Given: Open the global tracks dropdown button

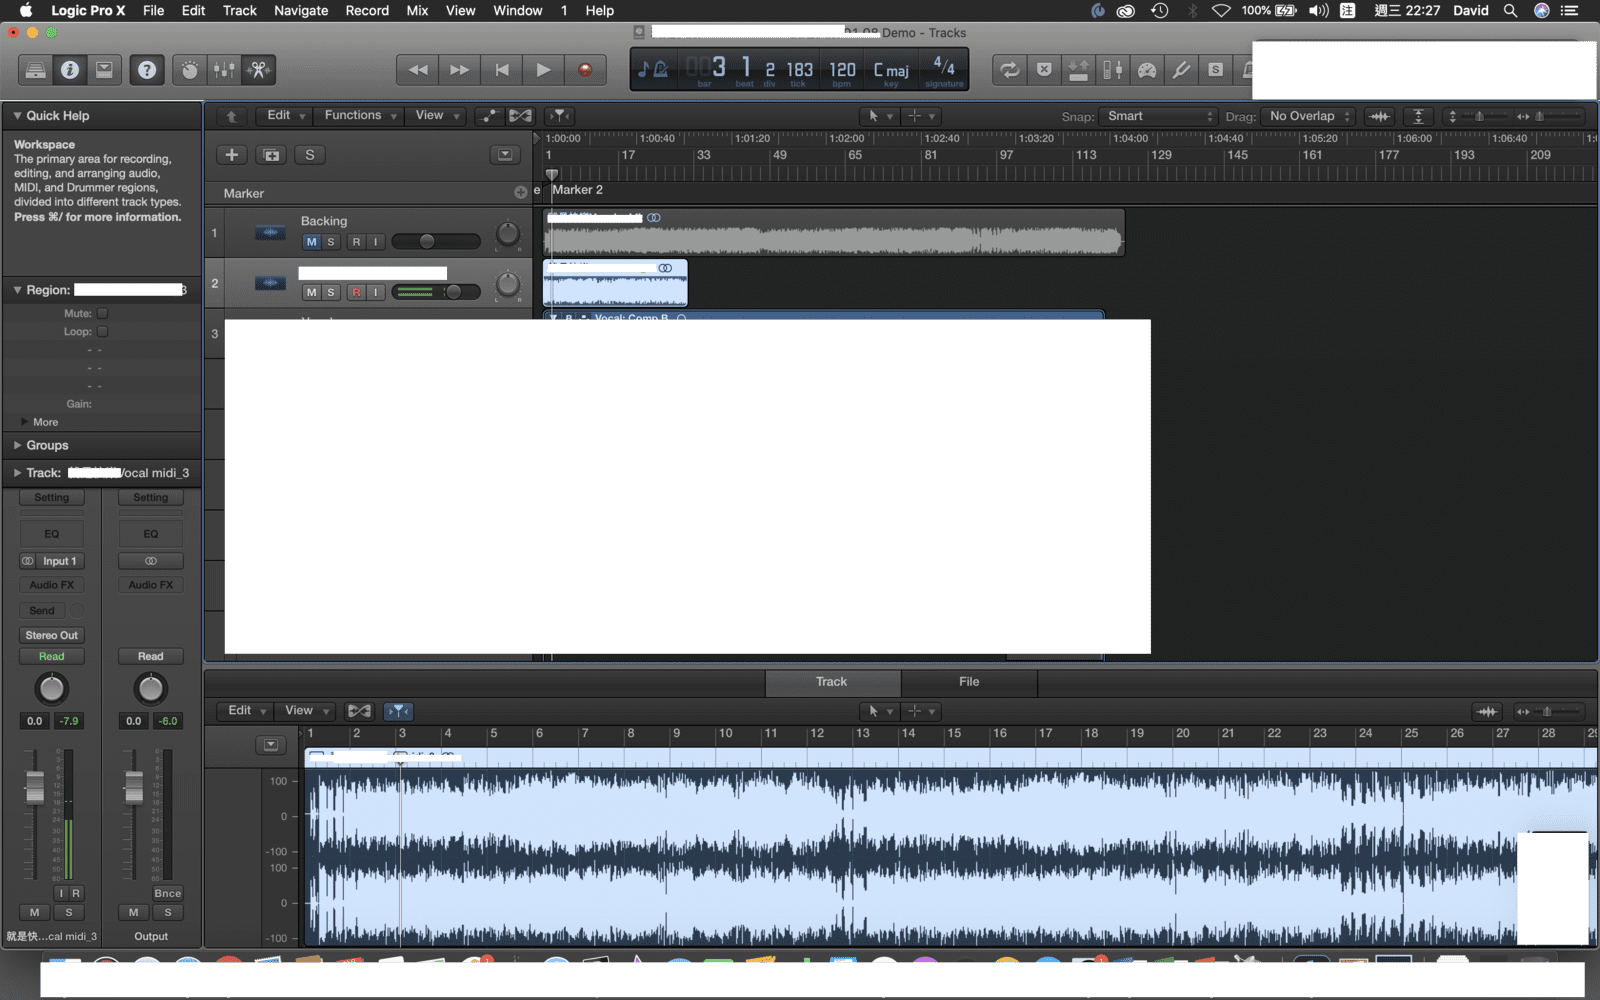Looking at the screenshot, I should coord(505,155).
